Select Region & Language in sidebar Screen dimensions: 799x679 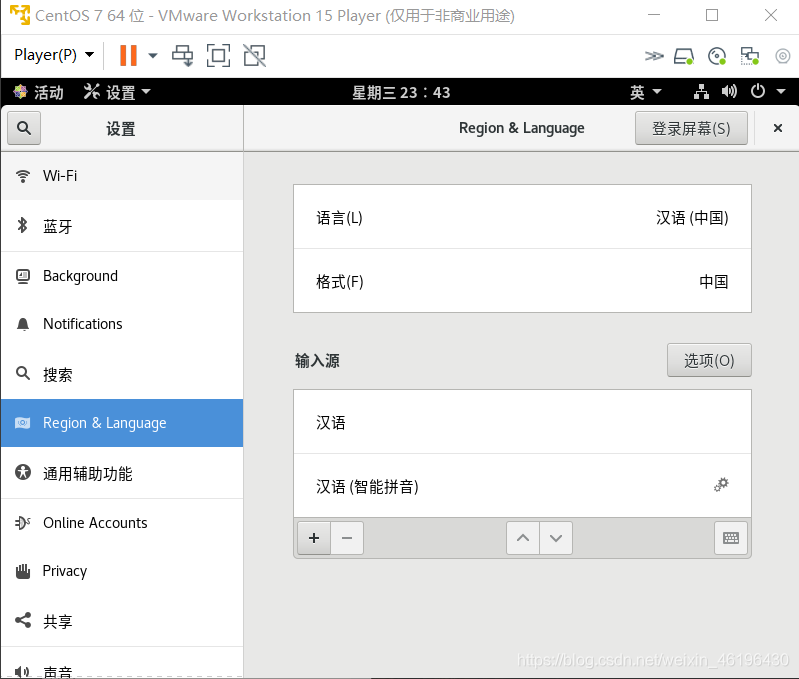[x=122, y=423]
